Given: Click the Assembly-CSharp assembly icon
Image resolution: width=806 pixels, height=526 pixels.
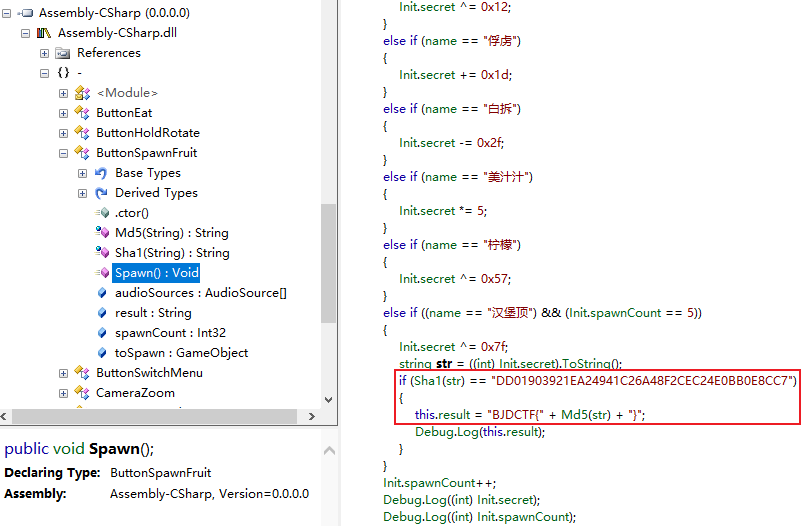Looking at the screenshot, I should [x=25, y=13].
